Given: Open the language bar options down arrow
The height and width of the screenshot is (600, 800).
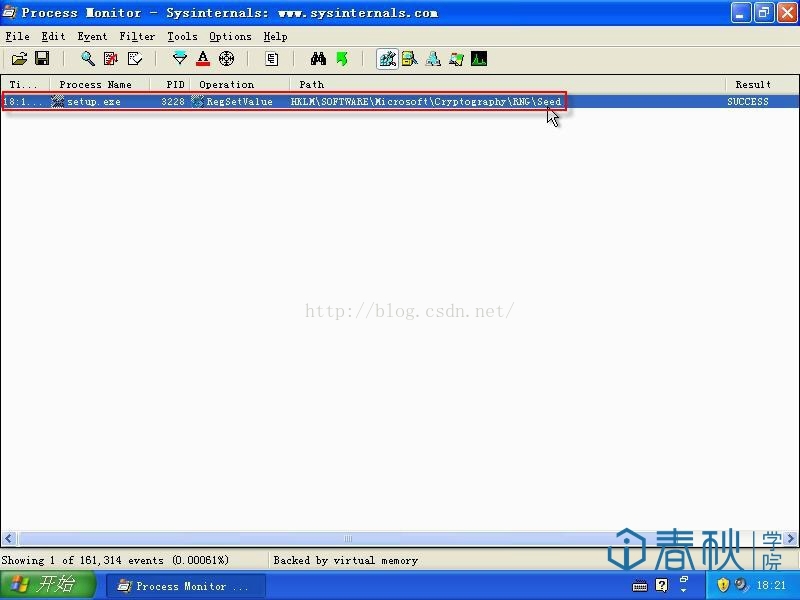Looking at the screenshot, I should pos(684,591).
